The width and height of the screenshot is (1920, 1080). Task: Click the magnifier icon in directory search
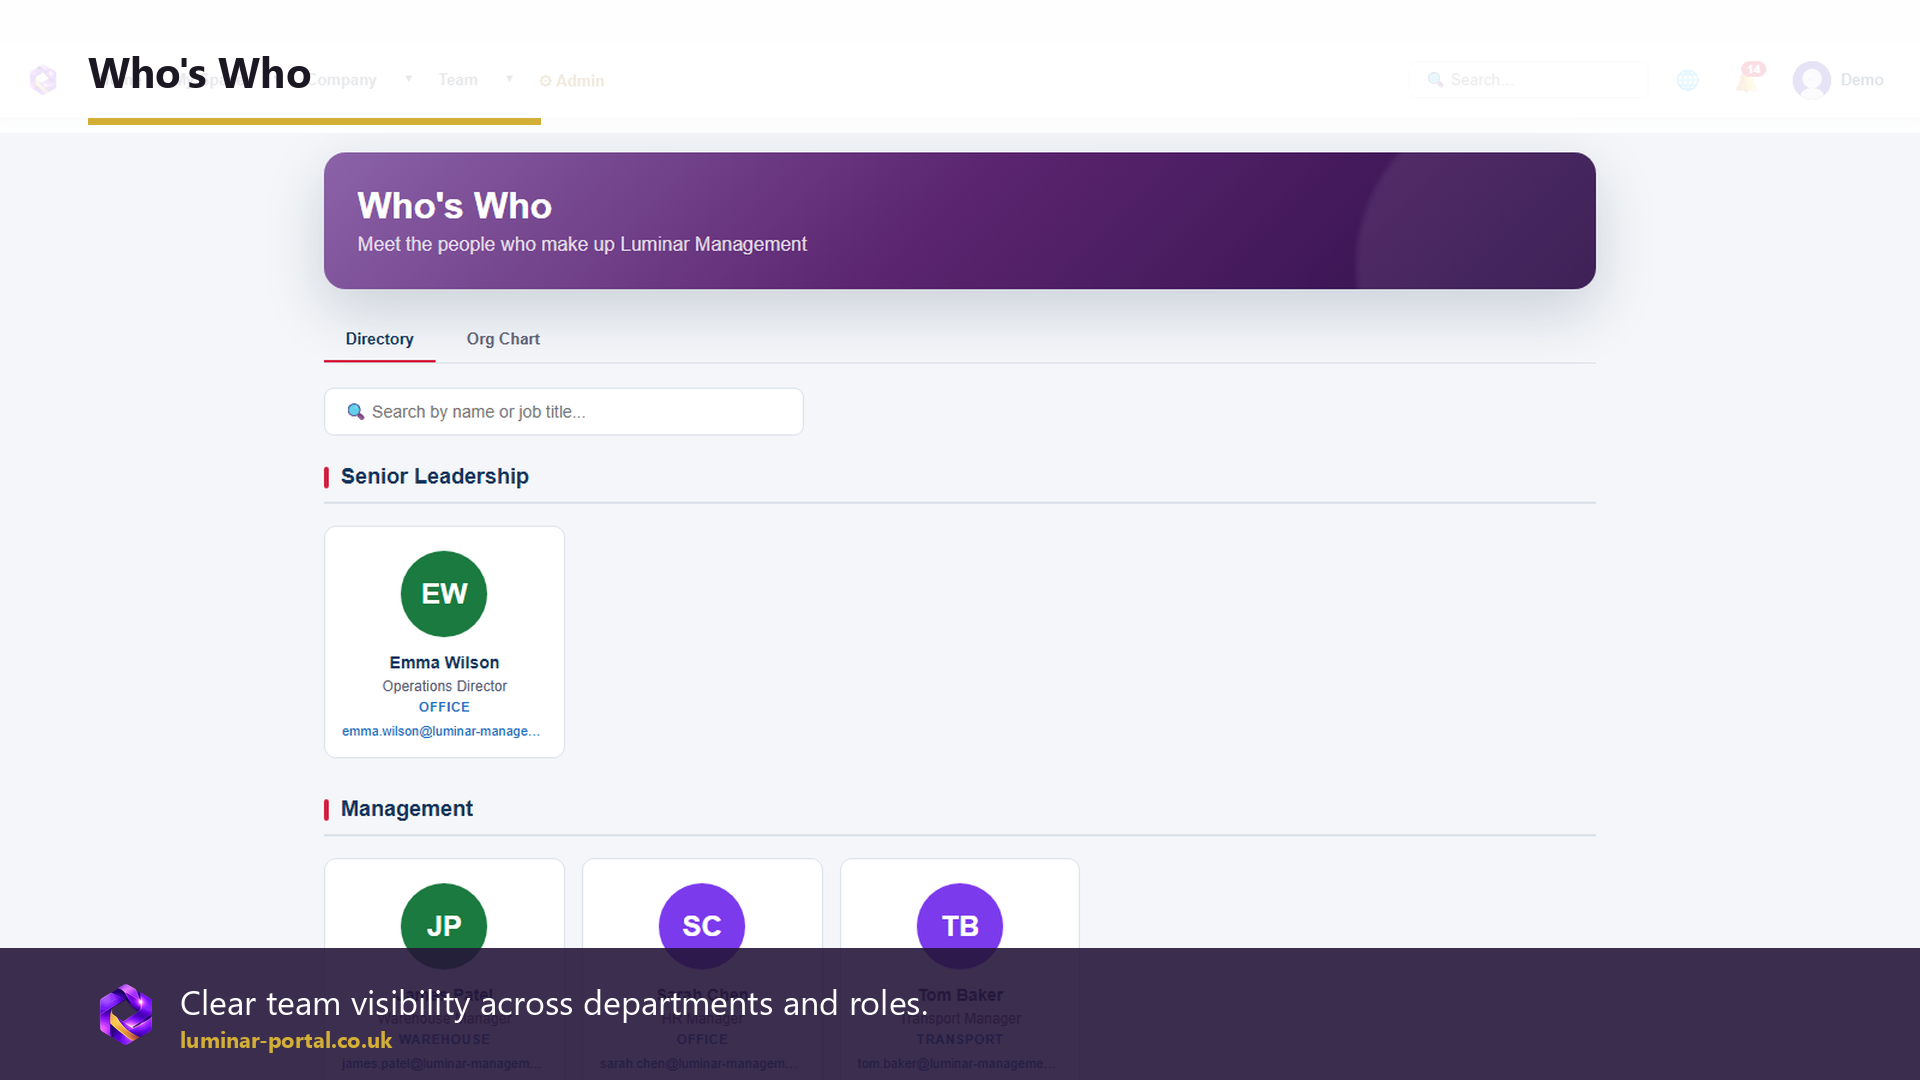click(x=355, y=412)
